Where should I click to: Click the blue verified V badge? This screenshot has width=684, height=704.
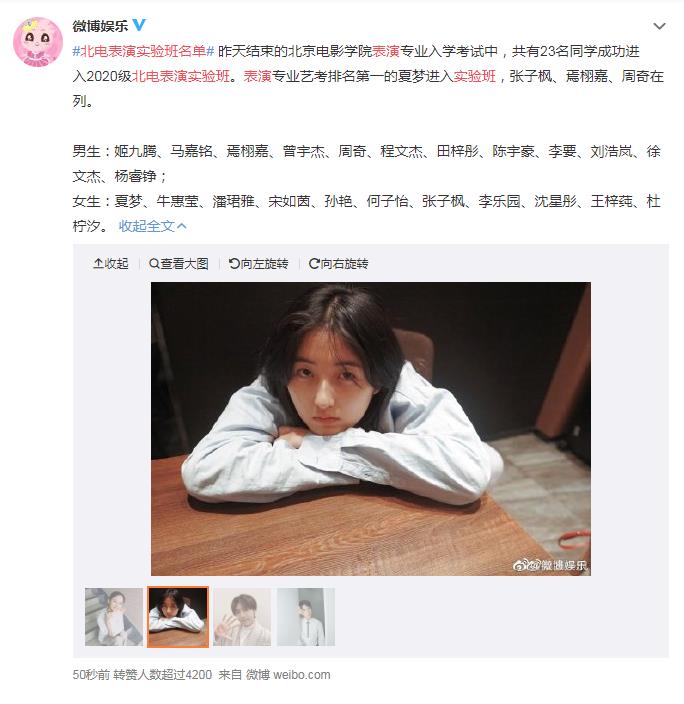click(139, 25)
